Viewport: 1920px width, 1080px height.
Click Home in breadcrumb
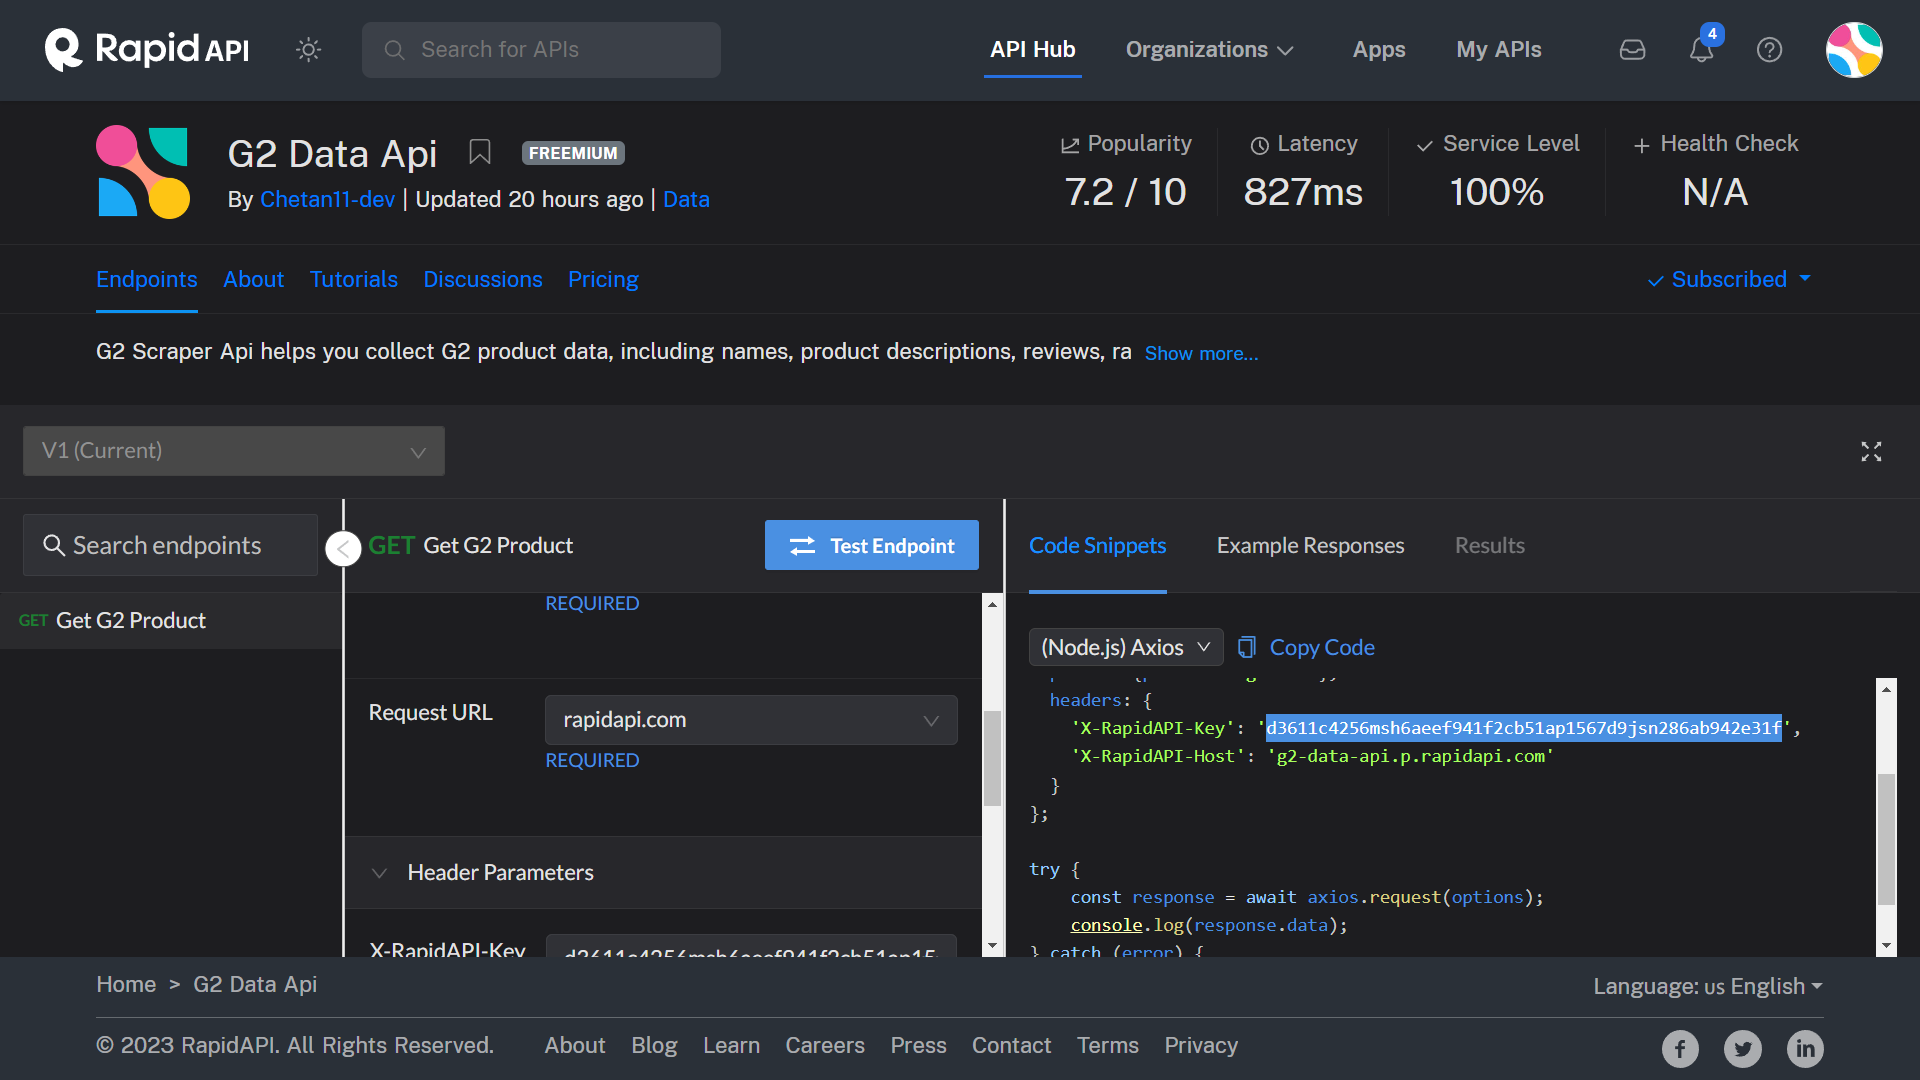[x=126, y=984]
